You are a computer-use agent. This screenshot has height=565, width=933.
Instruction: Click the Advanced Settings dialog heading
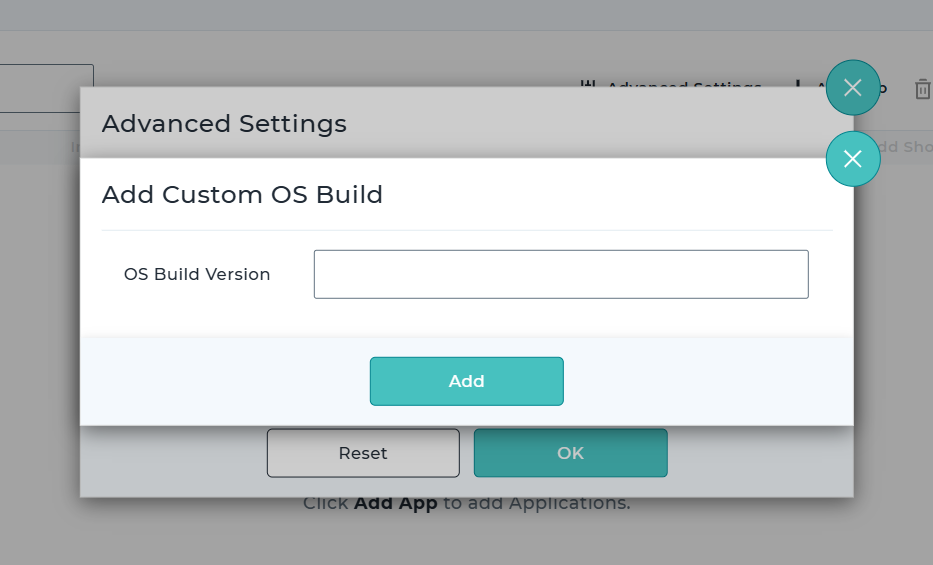click(x=224, y=124)
